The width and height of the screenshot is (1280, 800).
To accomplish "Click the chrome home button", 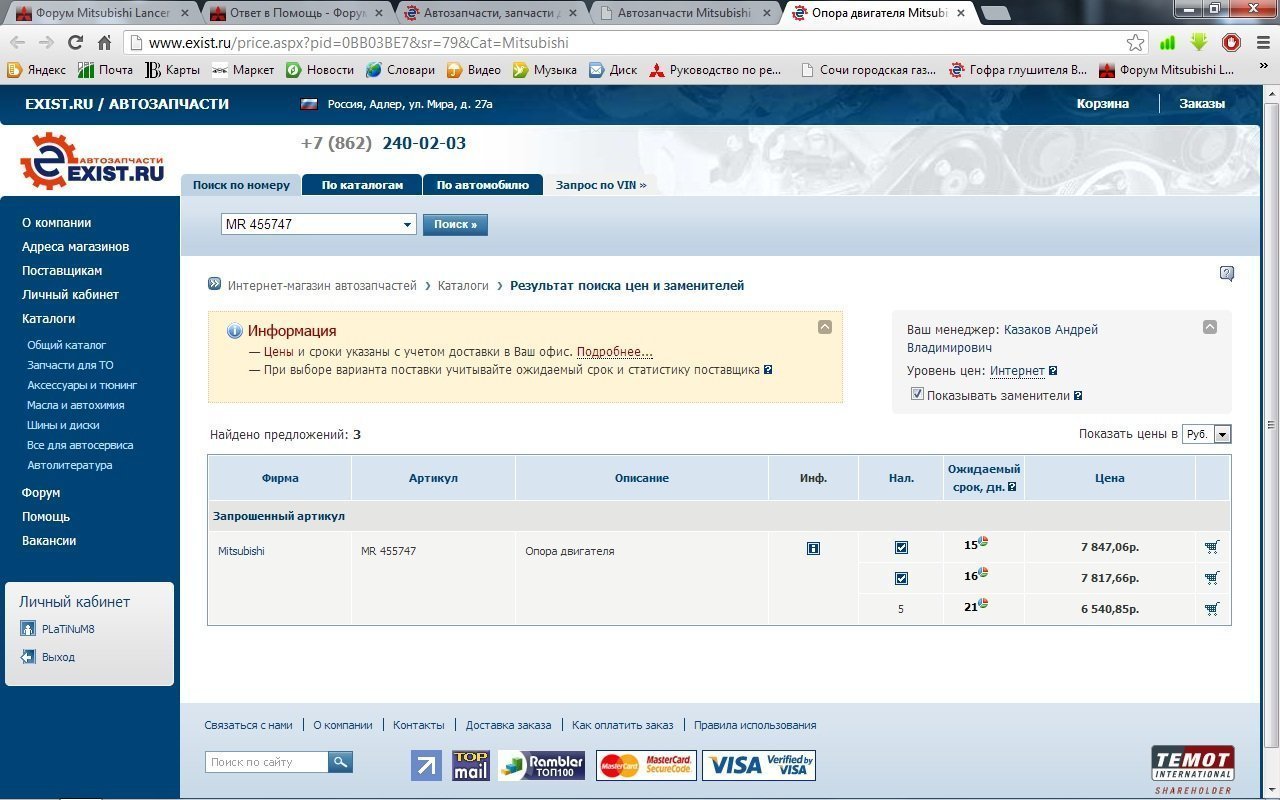I will pyautogui.click(x=104, y=43).
